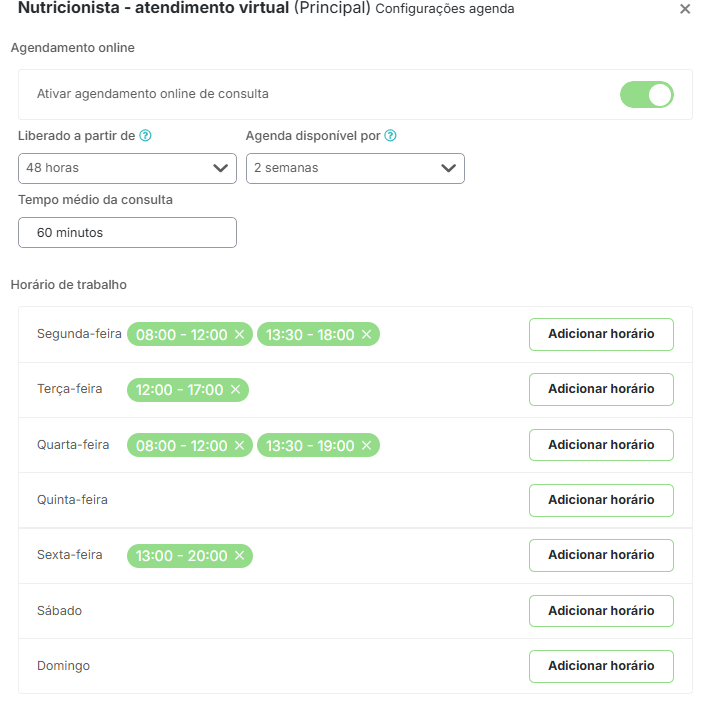Disable online appointment scheduling toggle
Viewport: 705px width, 705px height.
tap(647, 95)
